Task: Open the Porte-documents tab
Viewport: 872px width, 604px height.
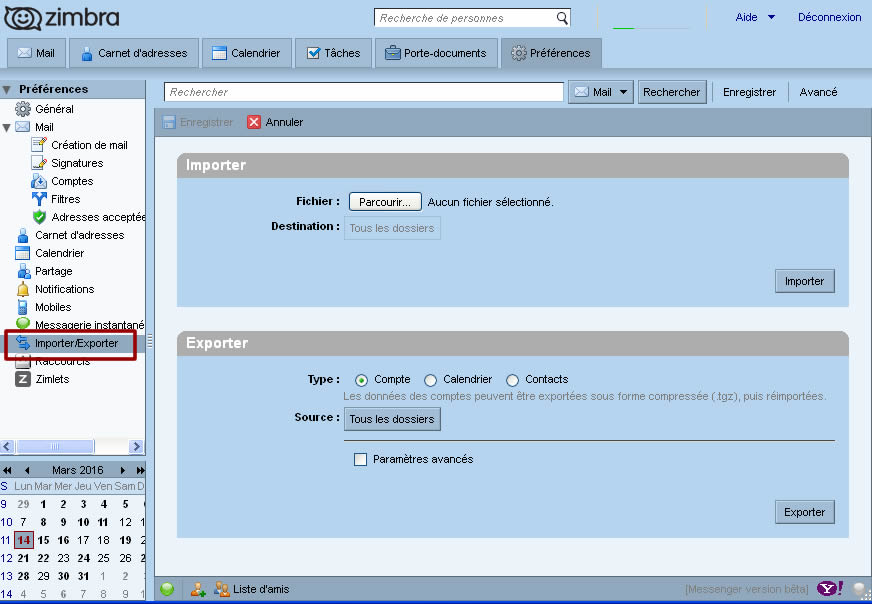Action: coord(436,53)
